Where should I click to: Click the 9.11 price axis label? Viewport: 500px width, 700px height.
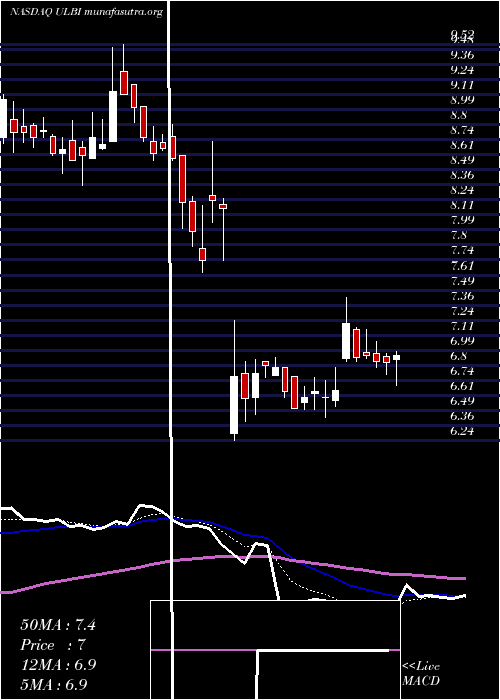point(462,85)
